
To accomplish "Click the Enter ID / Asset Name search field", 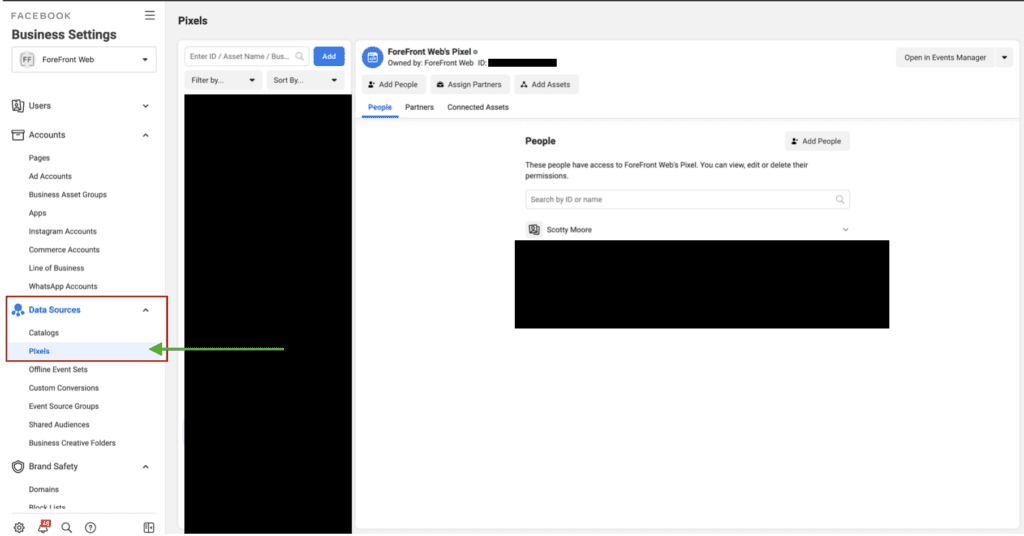I will point(247,57).
